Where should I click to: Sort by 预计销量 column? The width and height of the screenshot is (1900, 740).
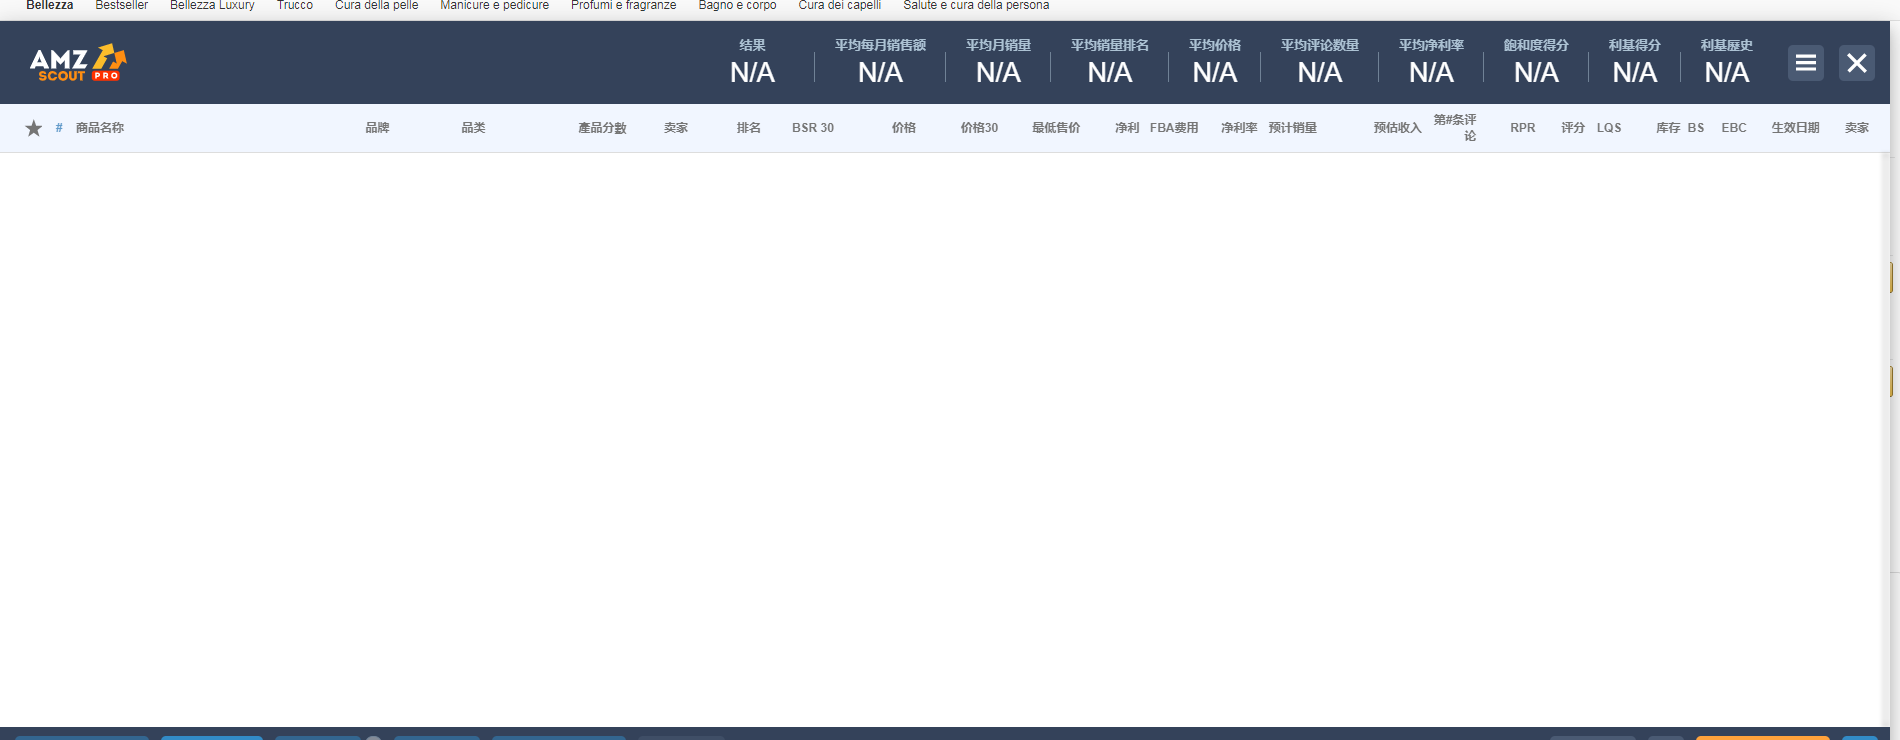point(1292,128)
